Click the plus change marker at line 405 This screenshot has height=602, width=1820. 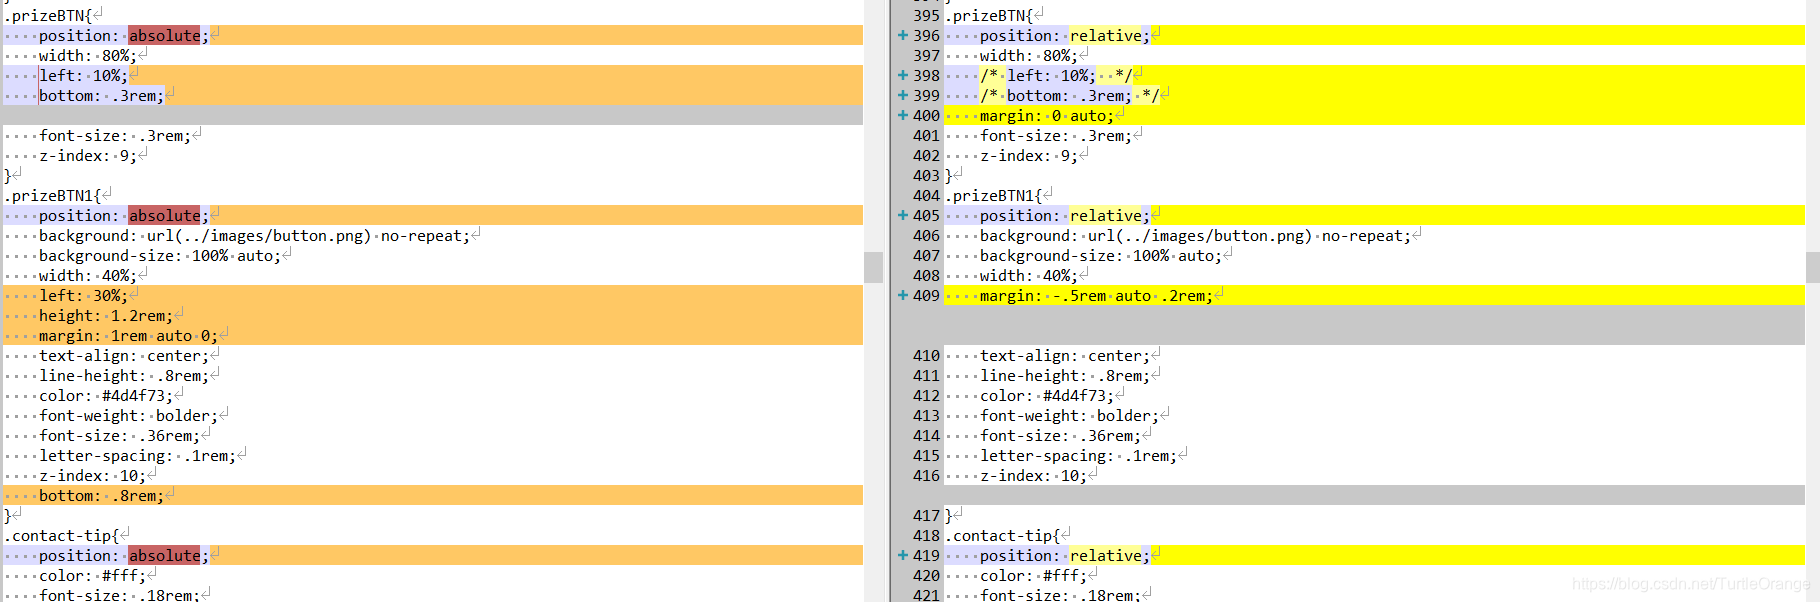[903, 215]
